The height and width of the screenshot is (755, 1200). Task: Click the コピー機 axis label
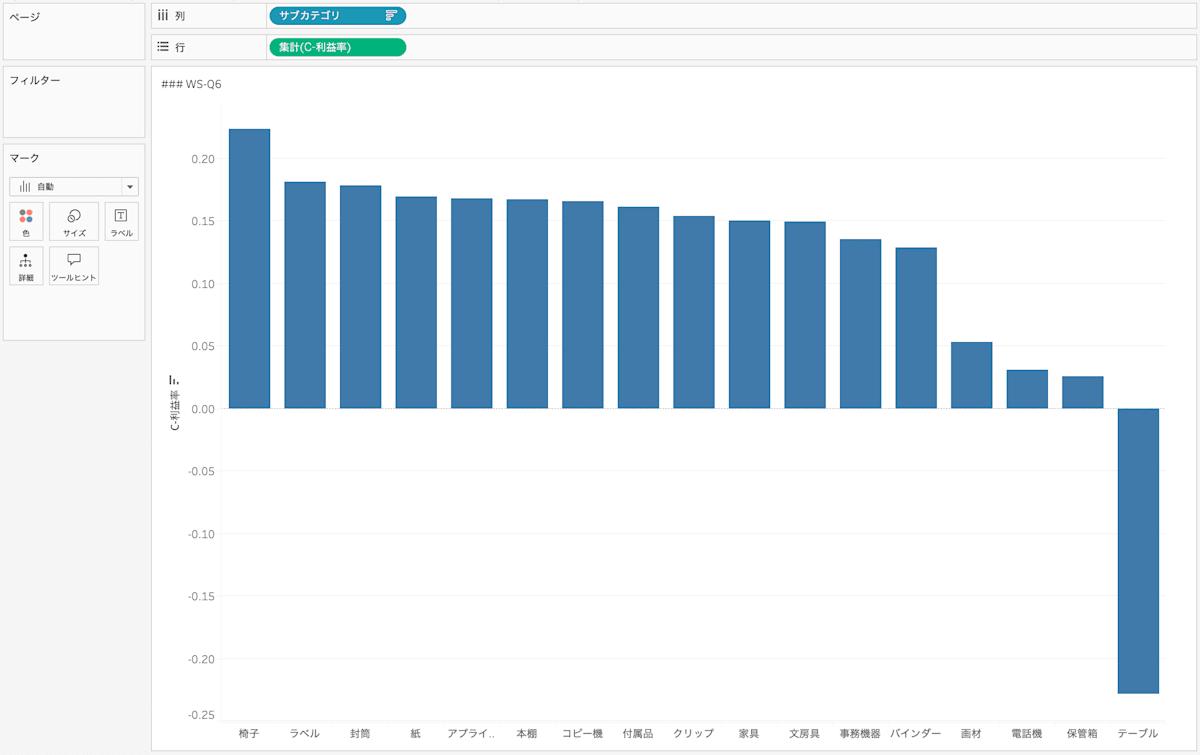(x=582, y=733)
